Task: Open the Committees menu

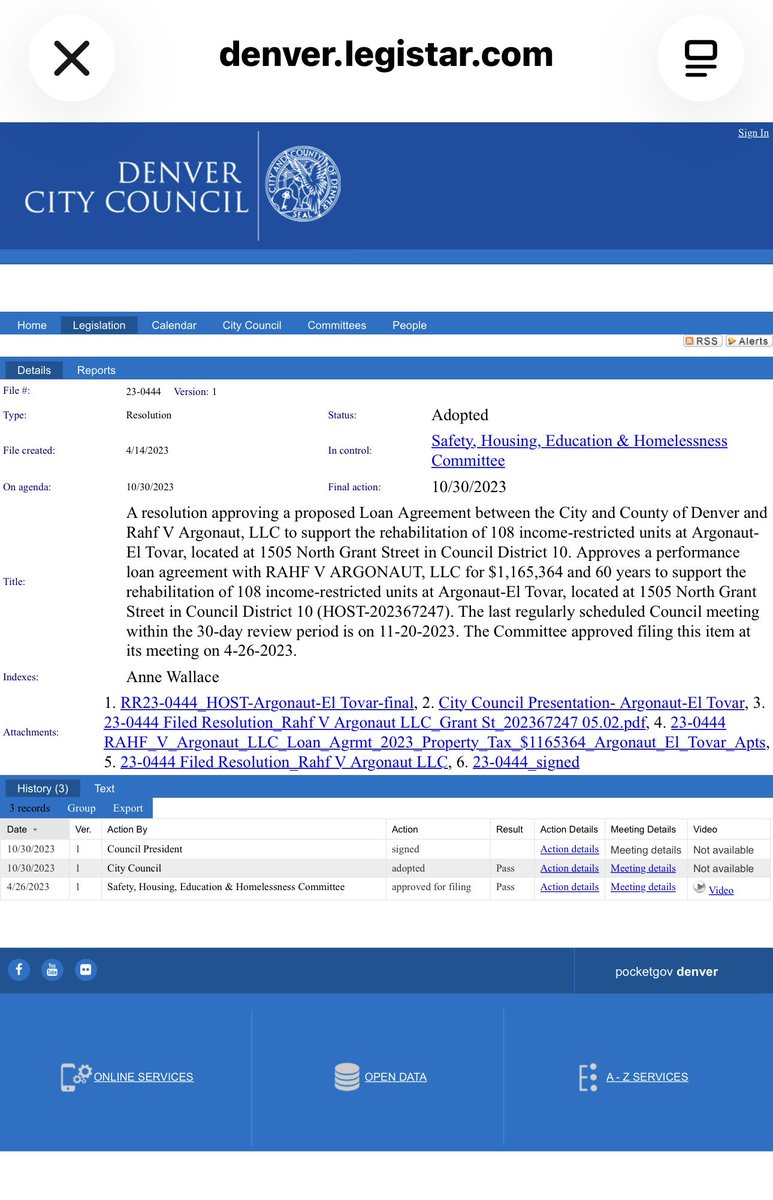Action: click(x=337, y=325)
